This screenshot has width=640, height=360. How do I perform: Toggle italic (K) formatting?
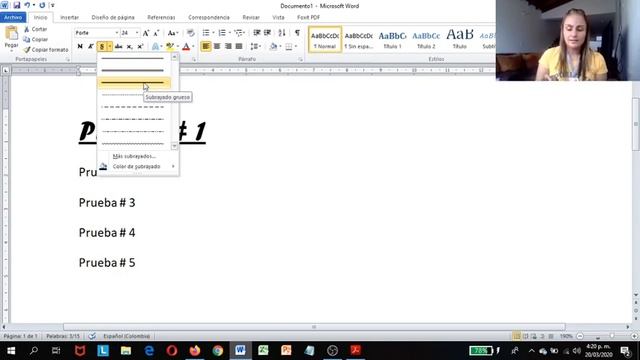(91, 47)
